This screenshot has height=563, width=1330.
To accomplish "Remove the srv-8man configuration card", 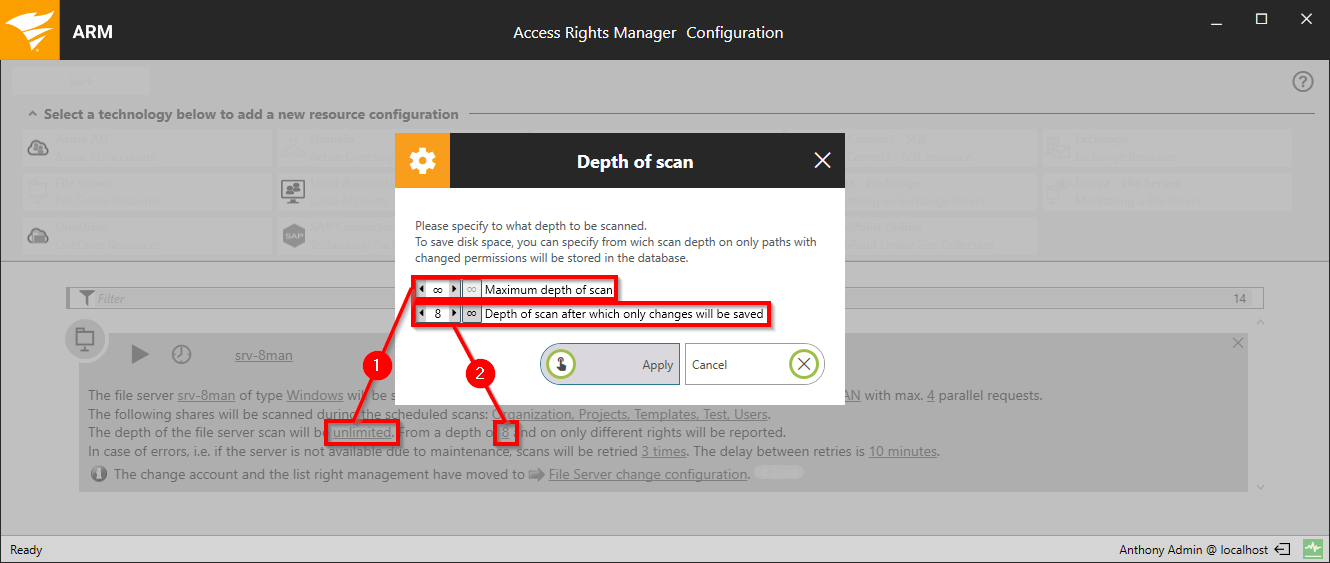I will [x=1238, y=343].
